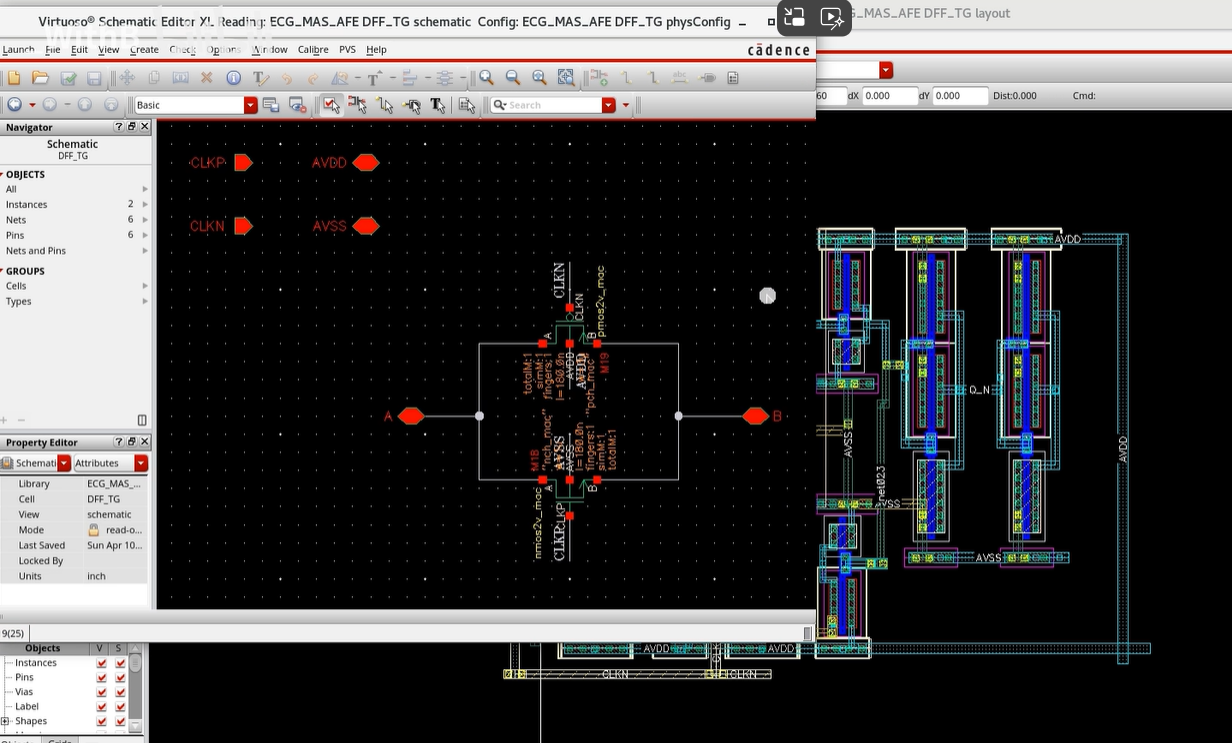Click the OBJECTS group header in Navigator
The height and width of the screenshot is (743, 1232).
click(25, 174)
